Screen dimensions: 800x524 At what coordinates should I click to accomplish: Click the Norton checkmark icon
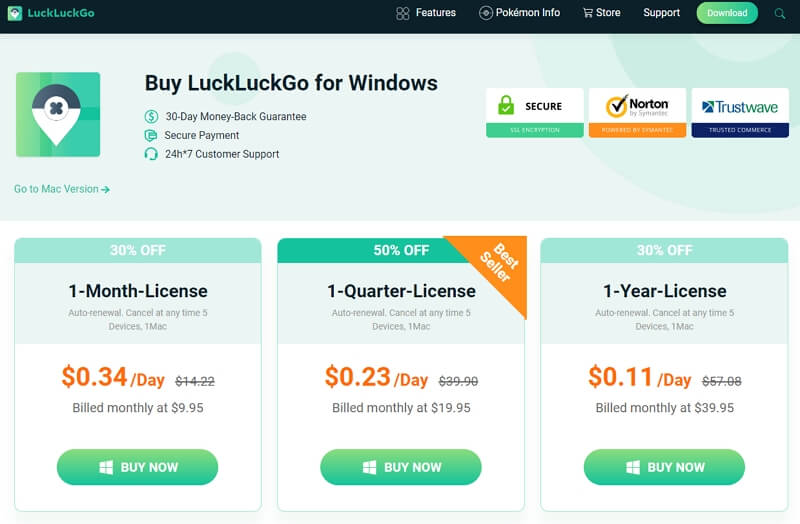[616, 106]
